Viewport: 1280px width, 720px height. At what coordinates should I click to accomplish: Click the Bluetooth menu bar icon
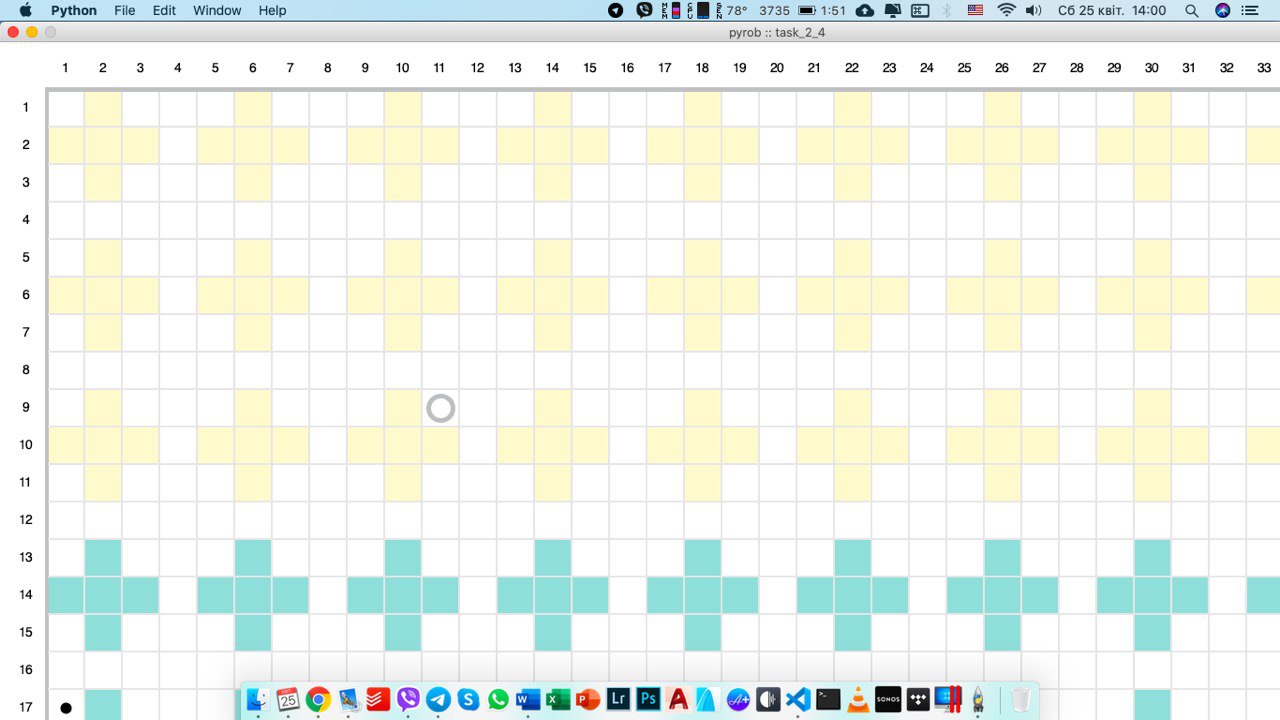coord(948,10)
